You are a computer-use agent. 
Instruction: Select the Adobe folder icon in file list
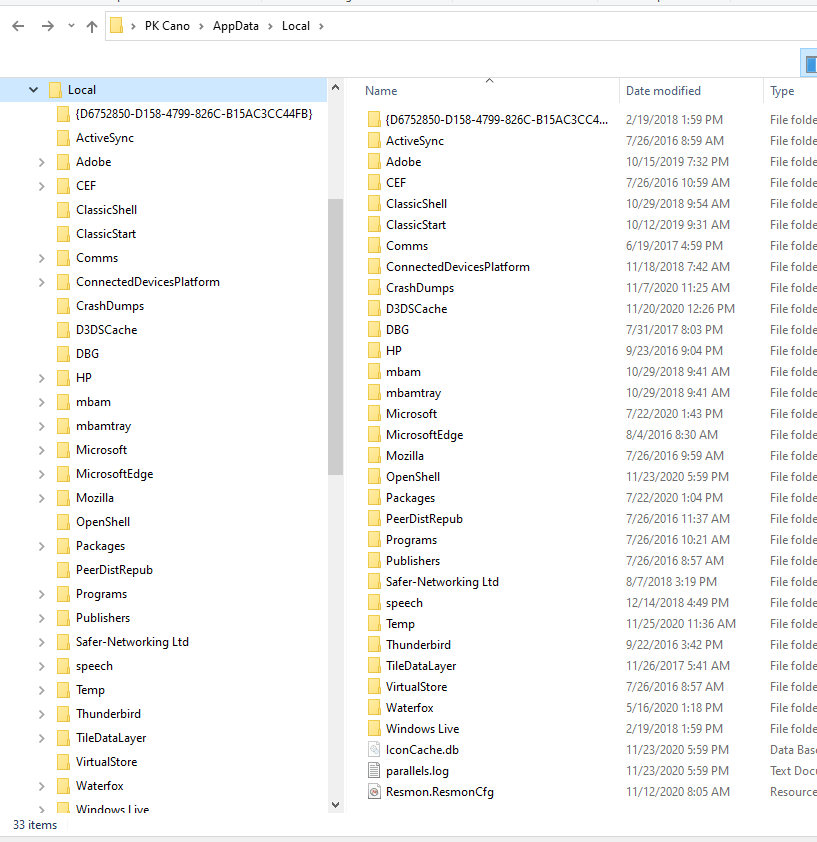pyautogui.click(x=374, y=162)
